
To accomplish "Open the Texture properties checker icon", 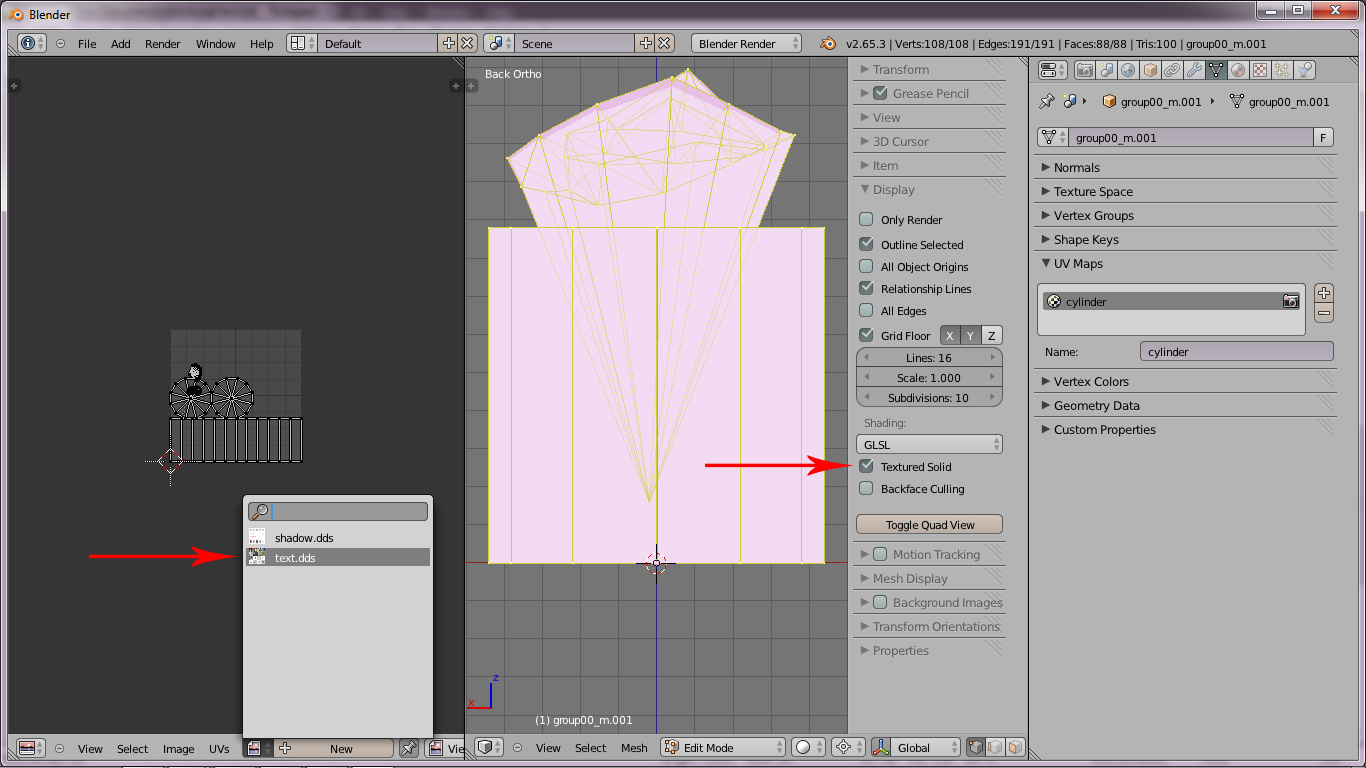I will [1260, 70].
